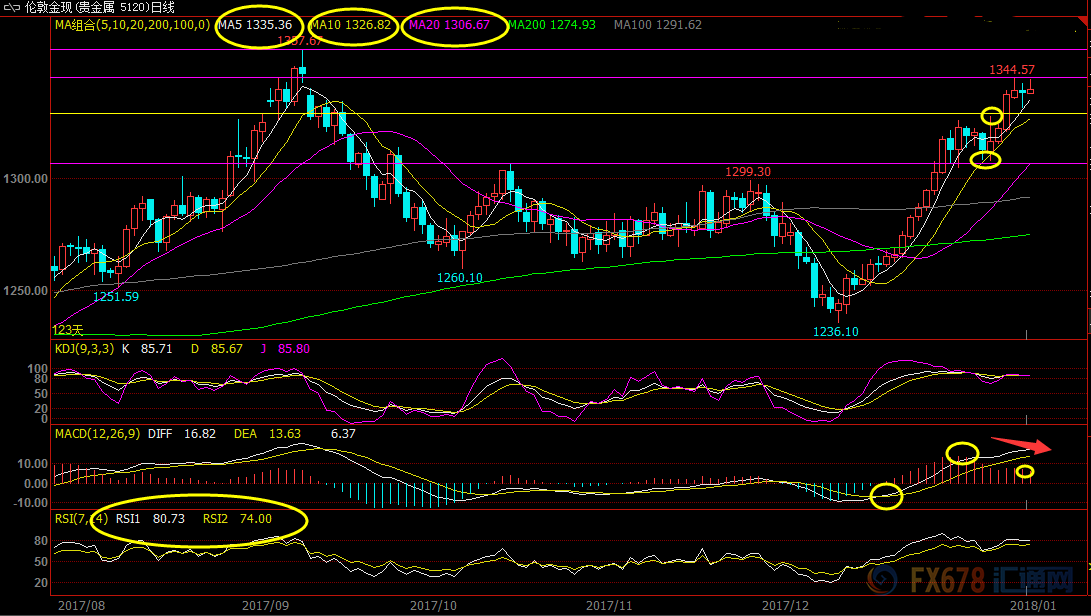Click the 1344.57 high price marker
This screenshot has width=1091, height=616.
(x=1011, y=70)
